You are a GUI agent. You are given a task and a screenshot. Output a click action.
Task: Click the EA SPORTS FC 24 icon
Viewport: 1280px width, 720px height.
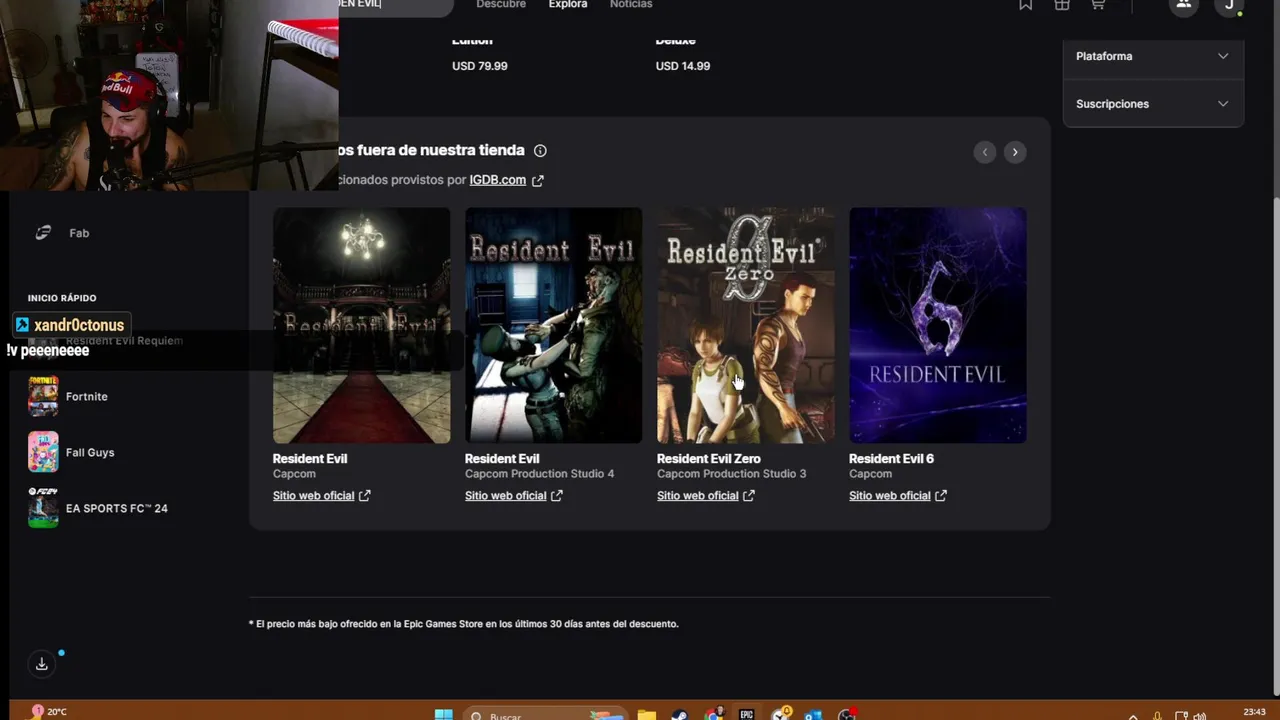(x=43, y=508)
